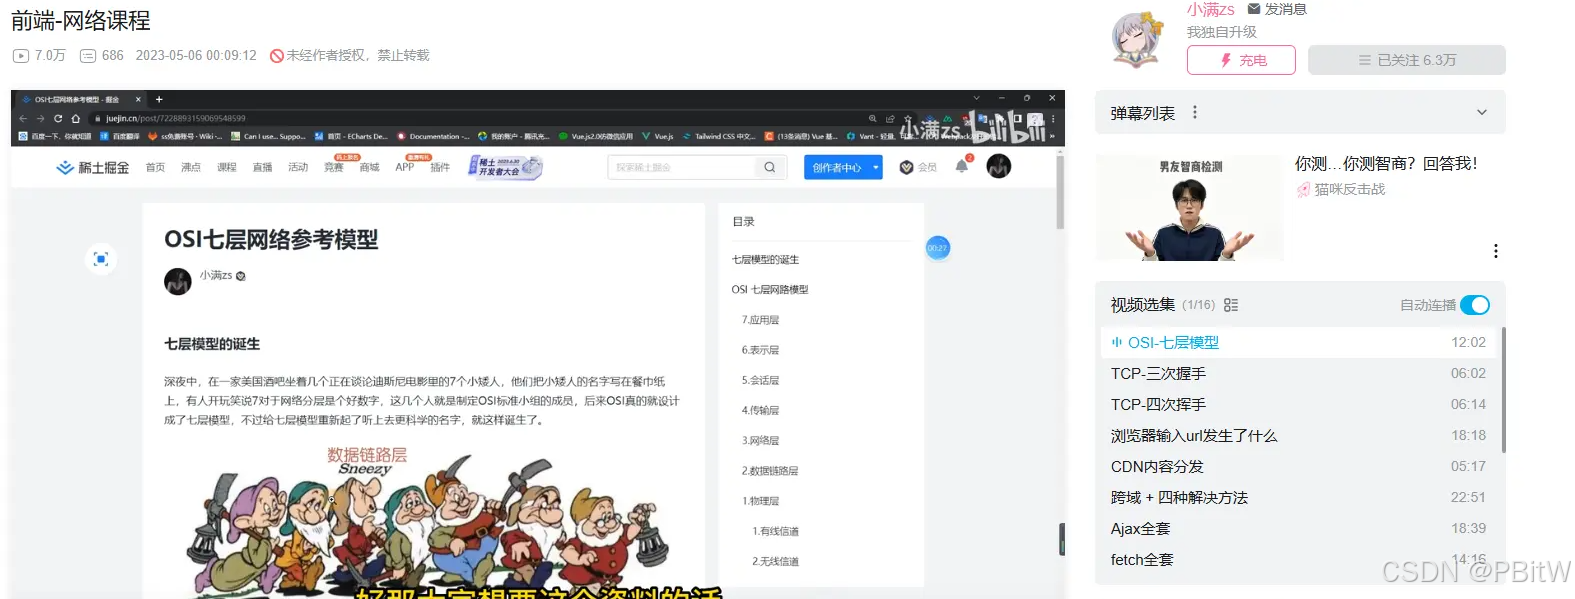Click the browser home icon in the video
1575x599 pixels.
(75, 118)
